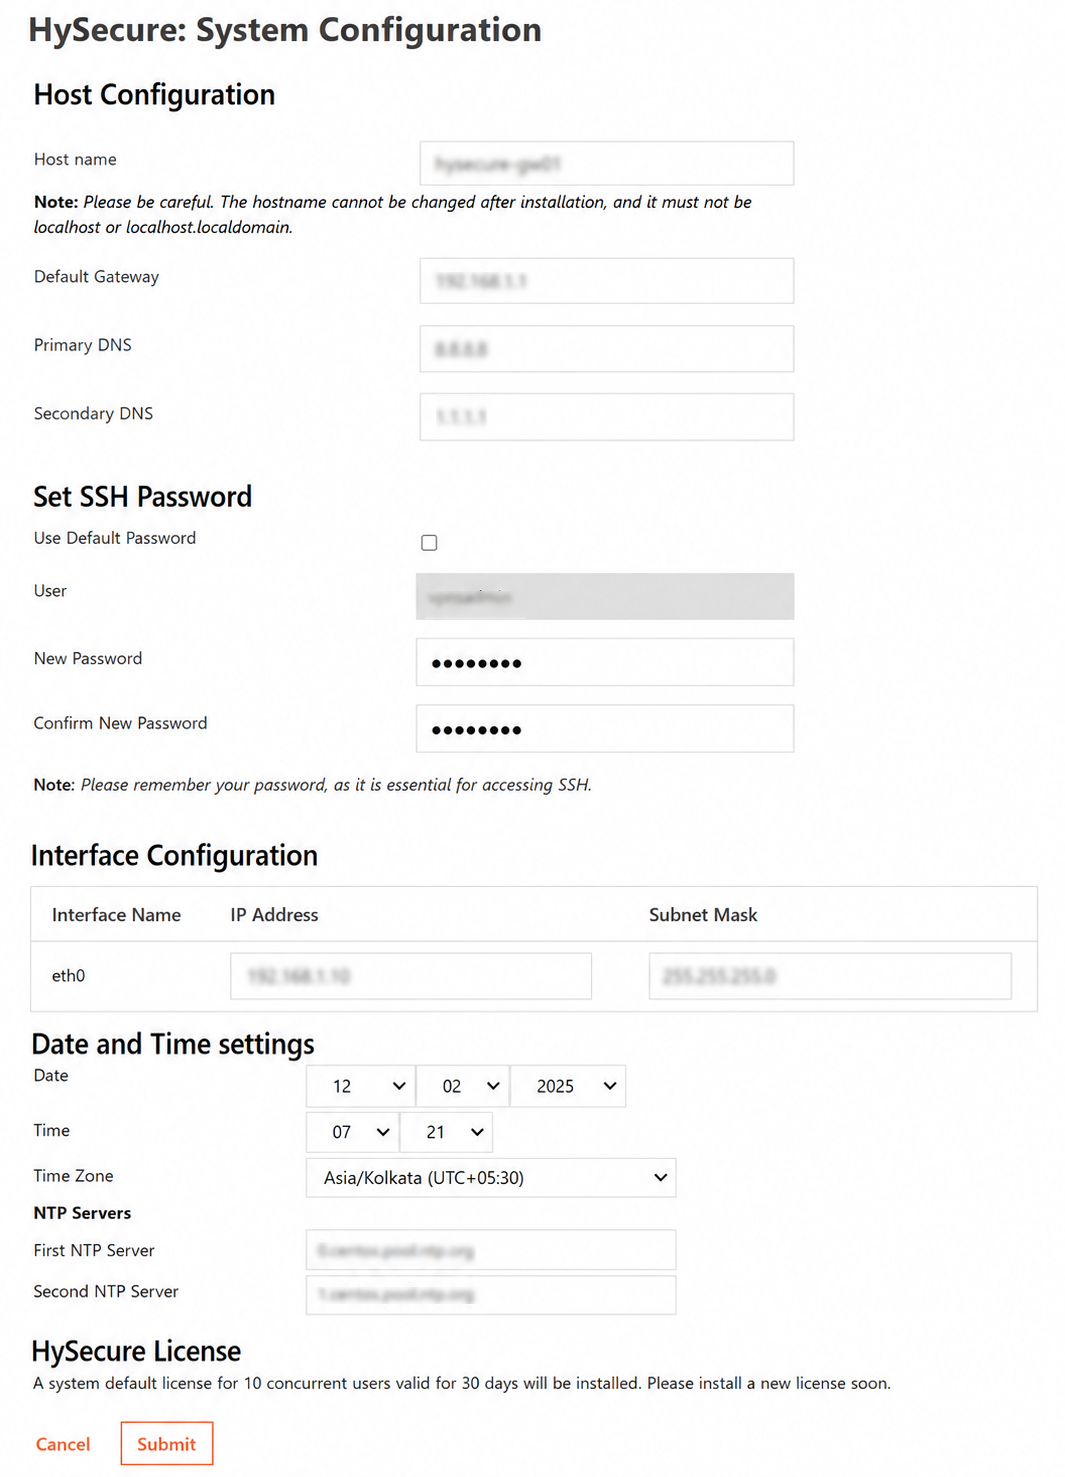This screenshot has height=1477, width=1065.
Task: Click the eth0 IP Address field
Action: (x=411, y=976)
